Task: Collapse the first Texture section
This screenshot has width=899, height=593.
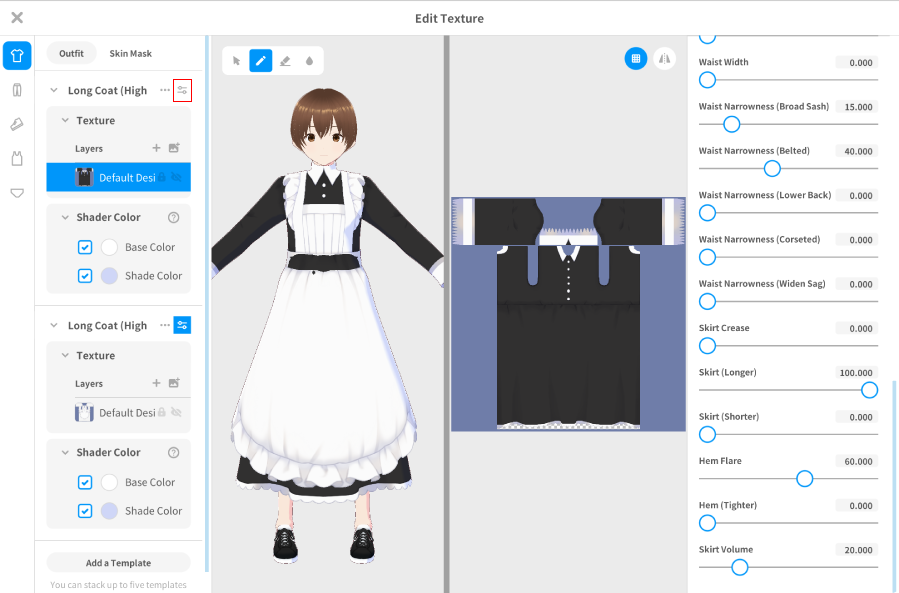Action: coord(65,121)
